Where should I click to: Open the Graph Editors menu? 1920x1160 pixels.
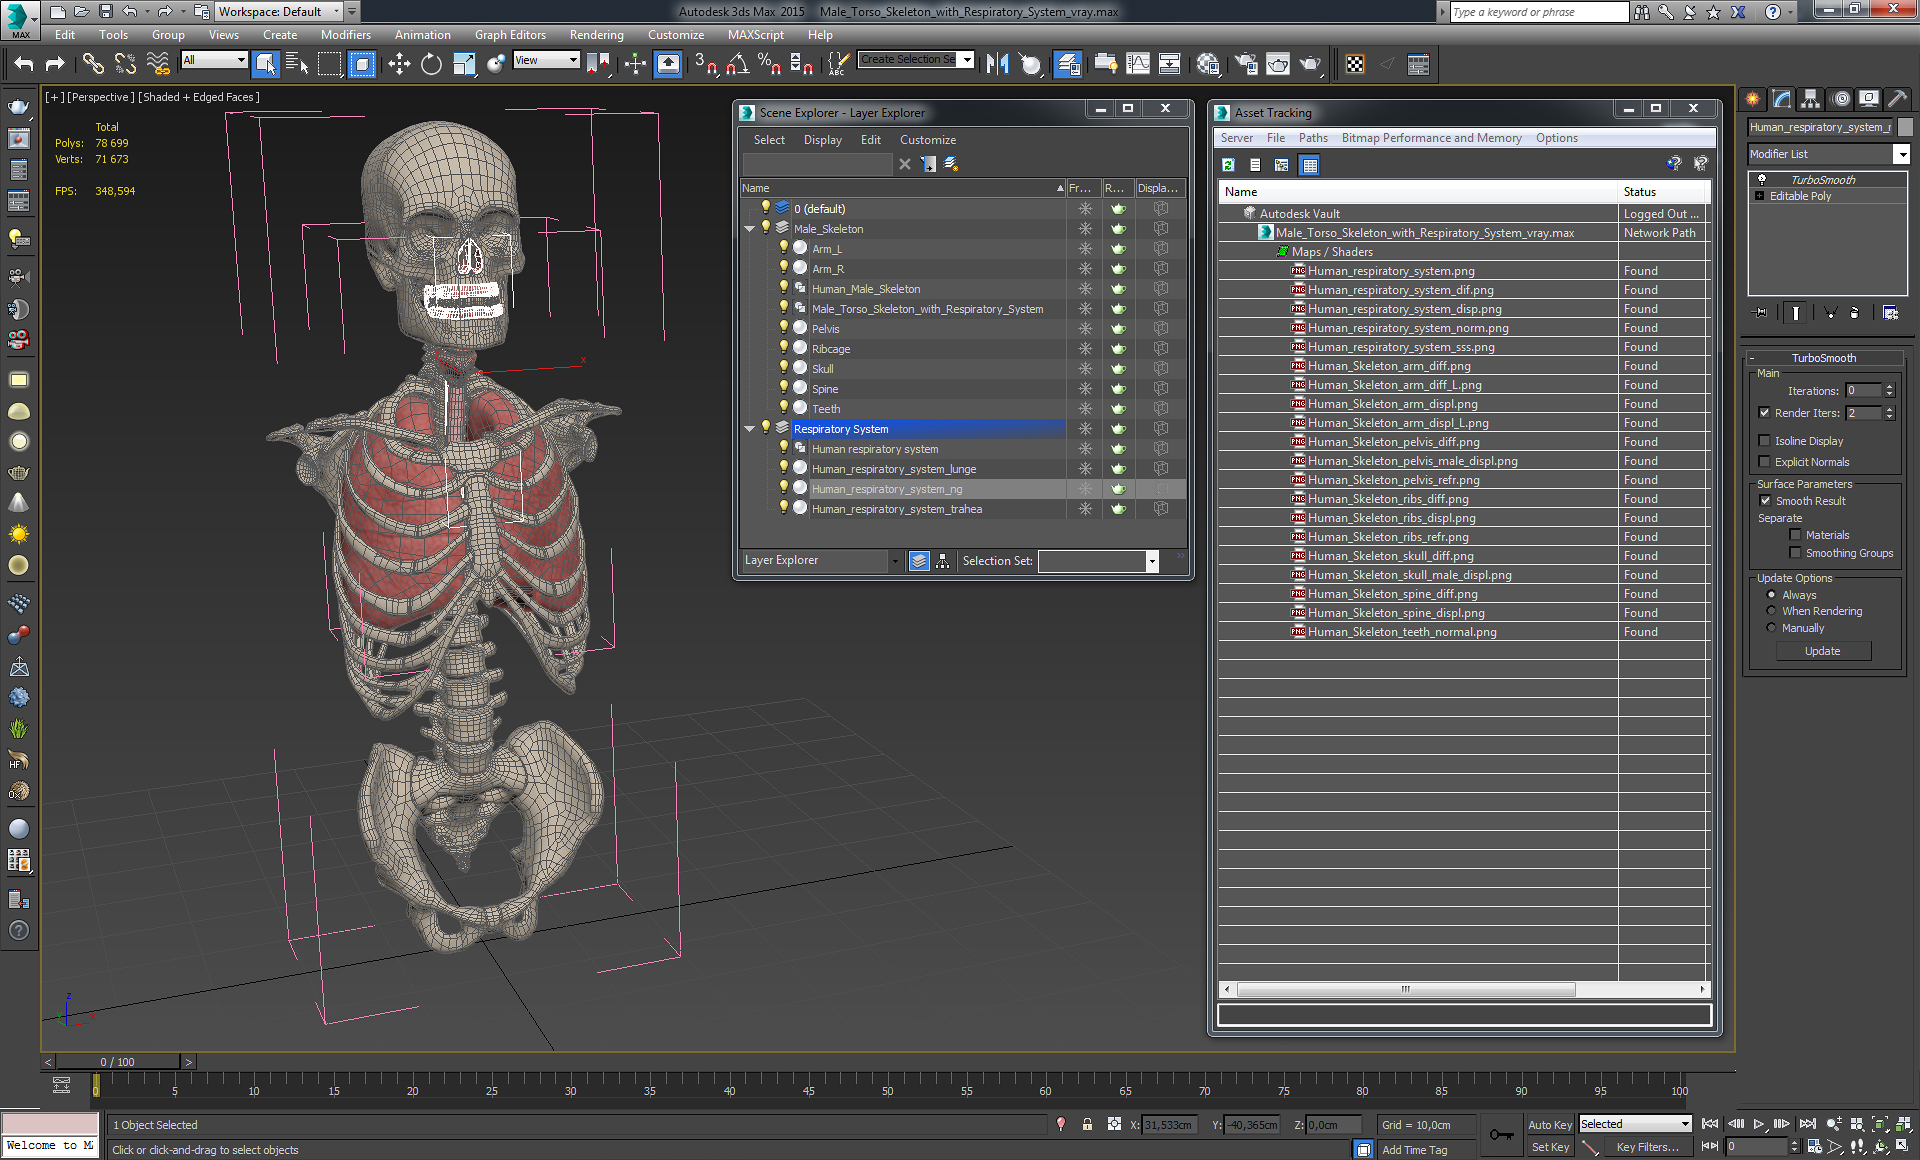(x=510, y=35)
